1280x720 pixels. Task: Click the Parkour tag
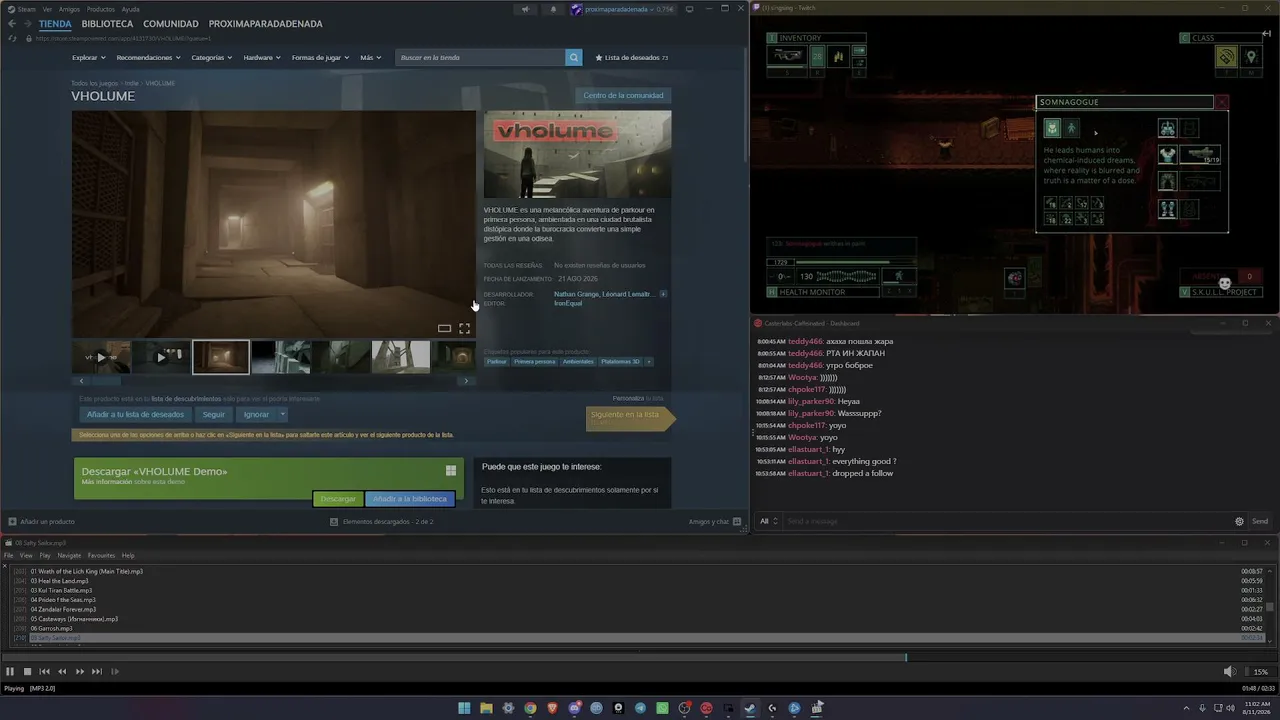click(497, 361)
